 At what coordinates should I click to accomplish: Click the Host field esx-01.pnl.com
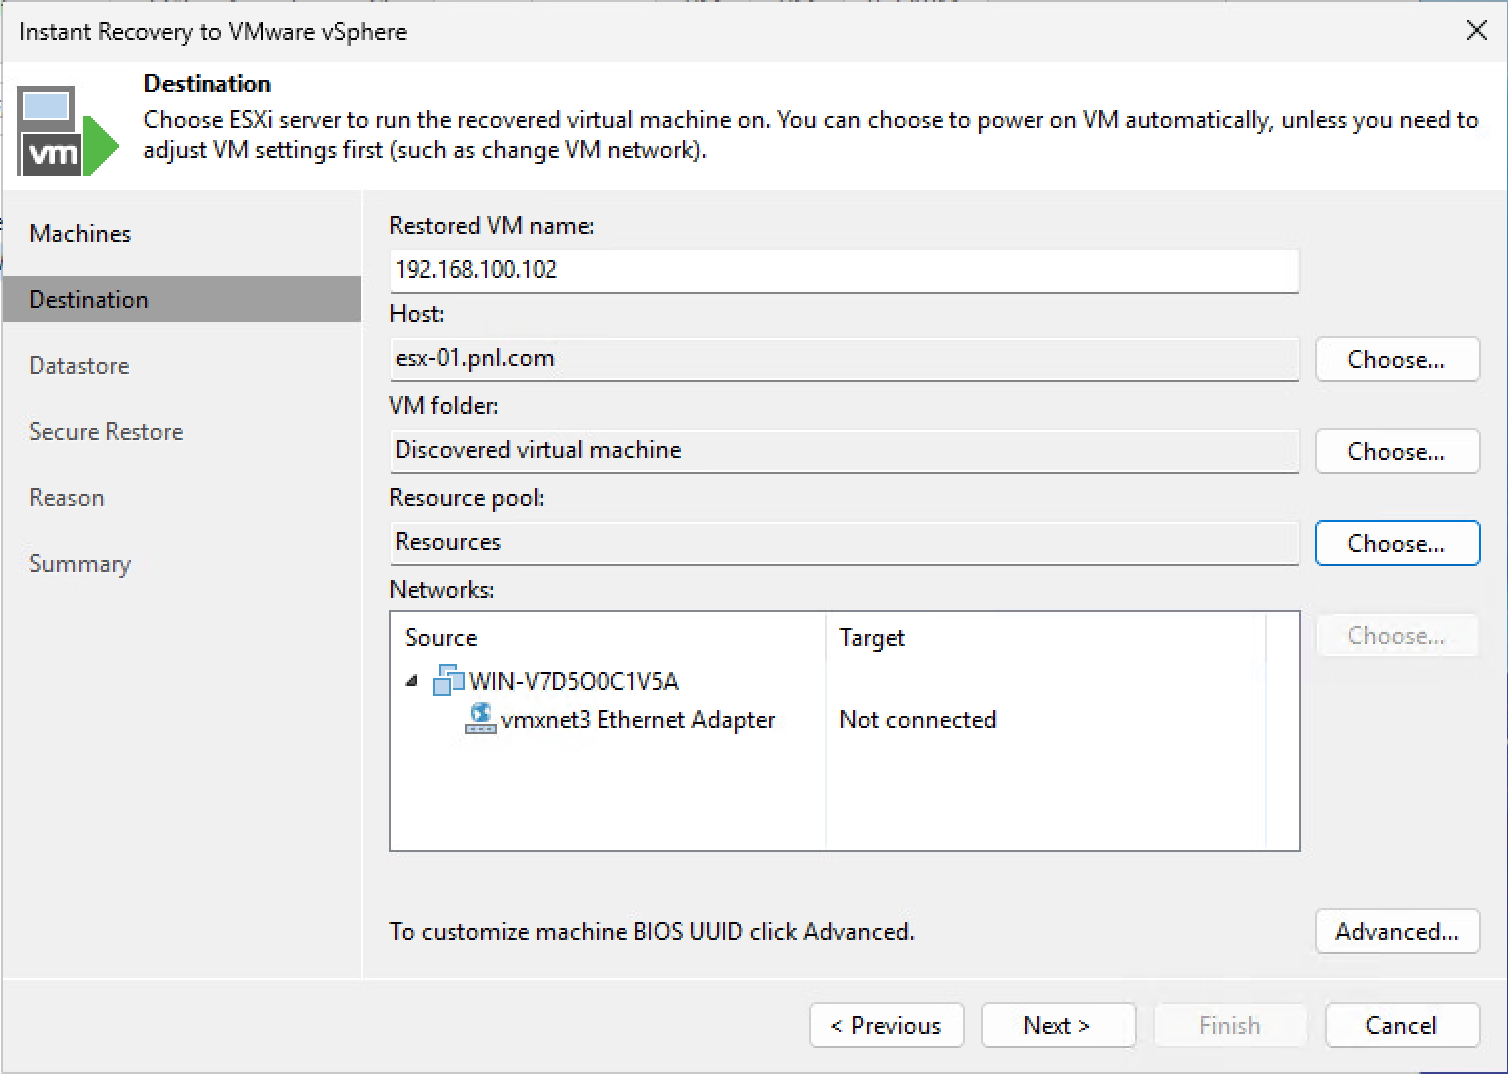pos(844,358)
